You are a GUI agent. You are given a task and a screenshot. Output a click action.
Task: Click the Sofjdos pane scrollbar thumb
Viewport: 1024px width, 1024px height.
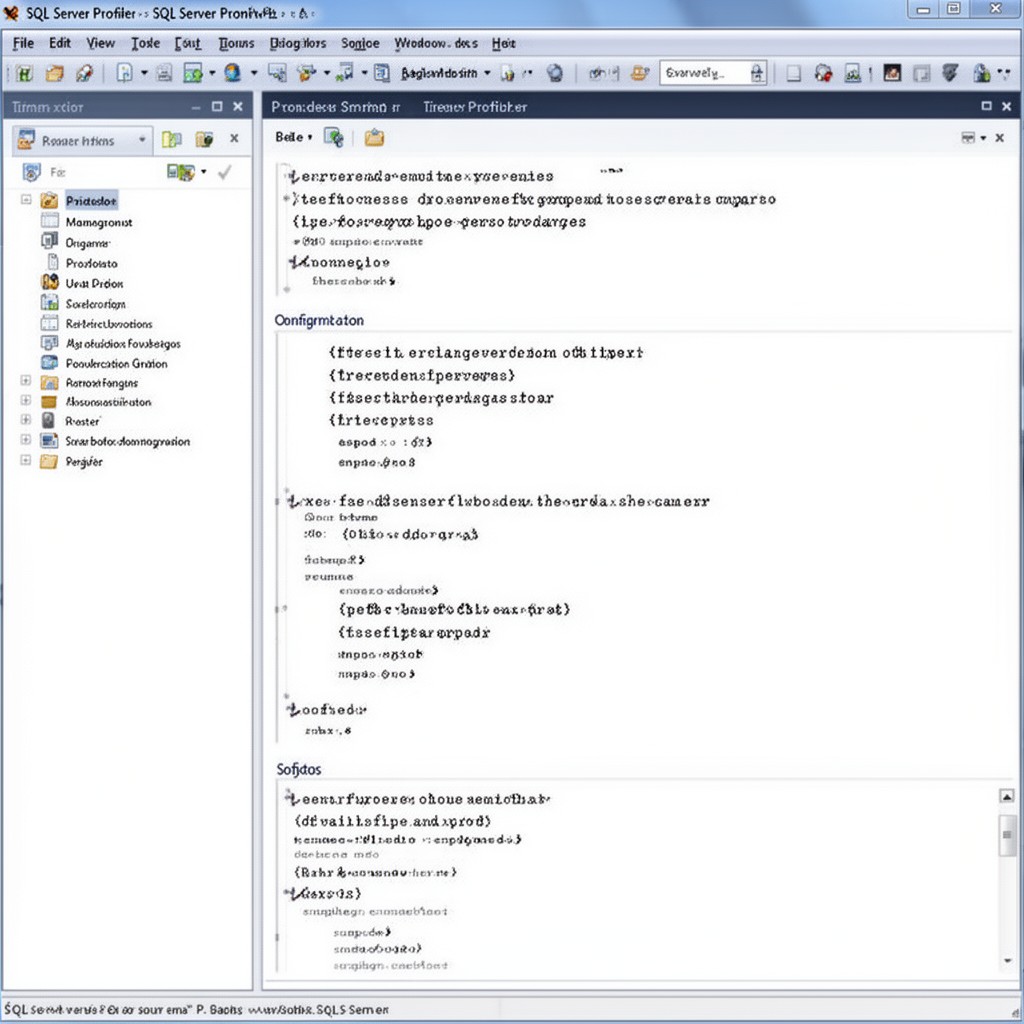(1007, 834)
